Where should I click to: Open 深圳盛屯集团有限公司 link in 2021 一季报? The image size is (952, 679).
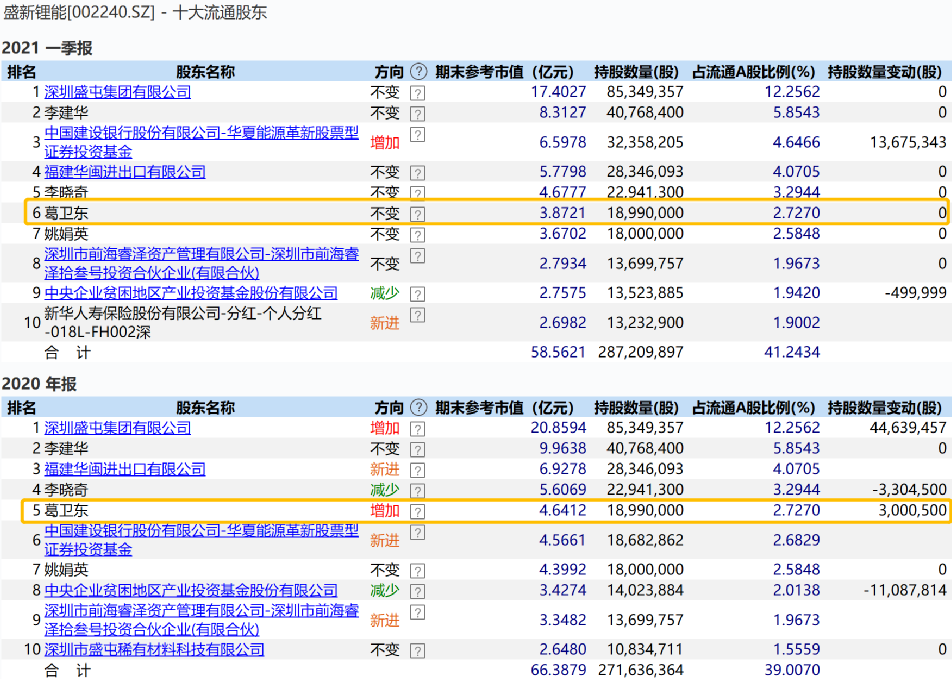117,92
